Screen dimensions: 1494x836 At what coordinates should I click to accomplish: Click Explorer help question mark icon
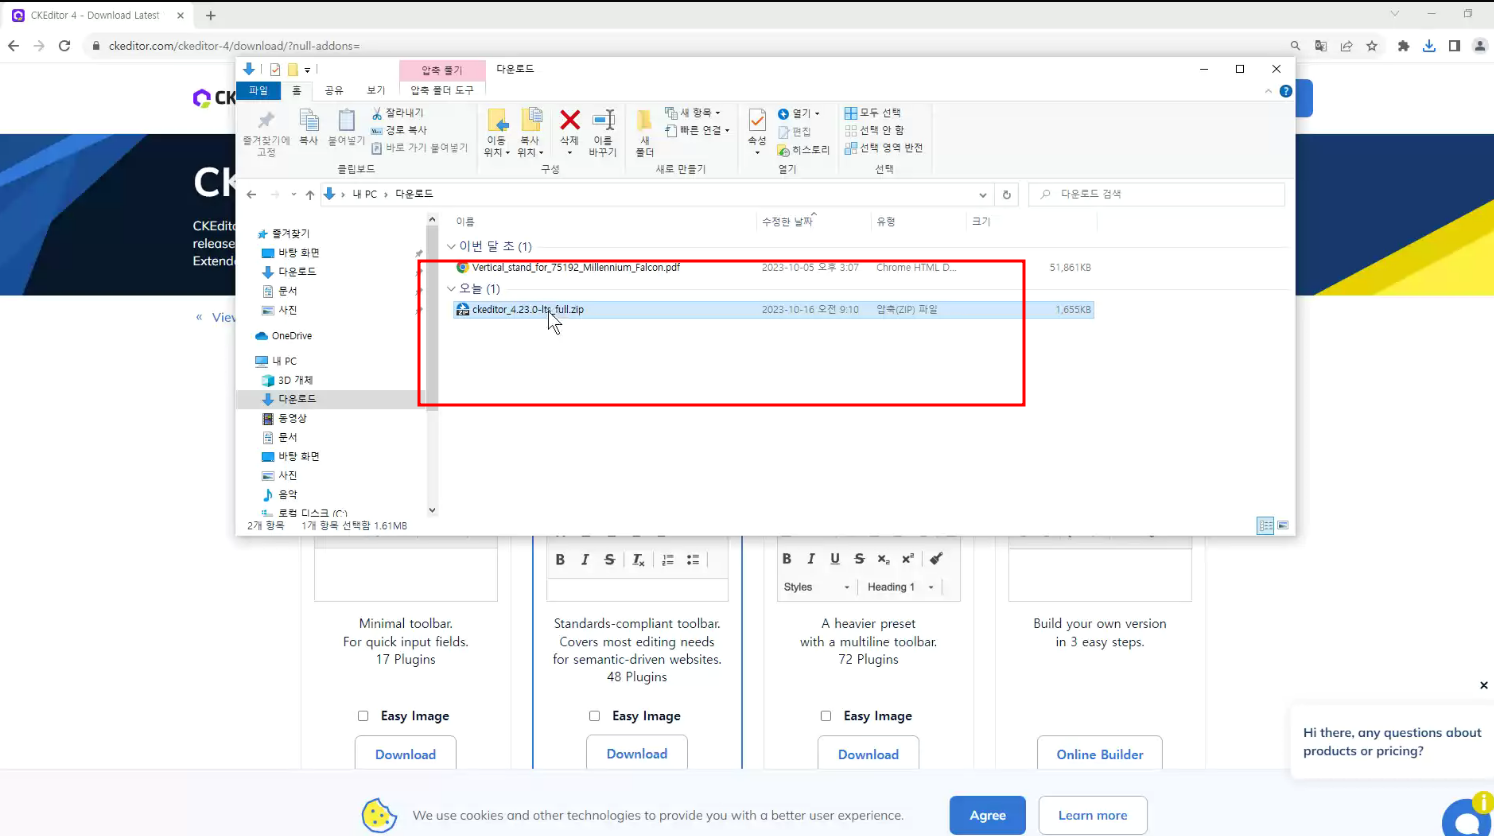[1286, 91]
